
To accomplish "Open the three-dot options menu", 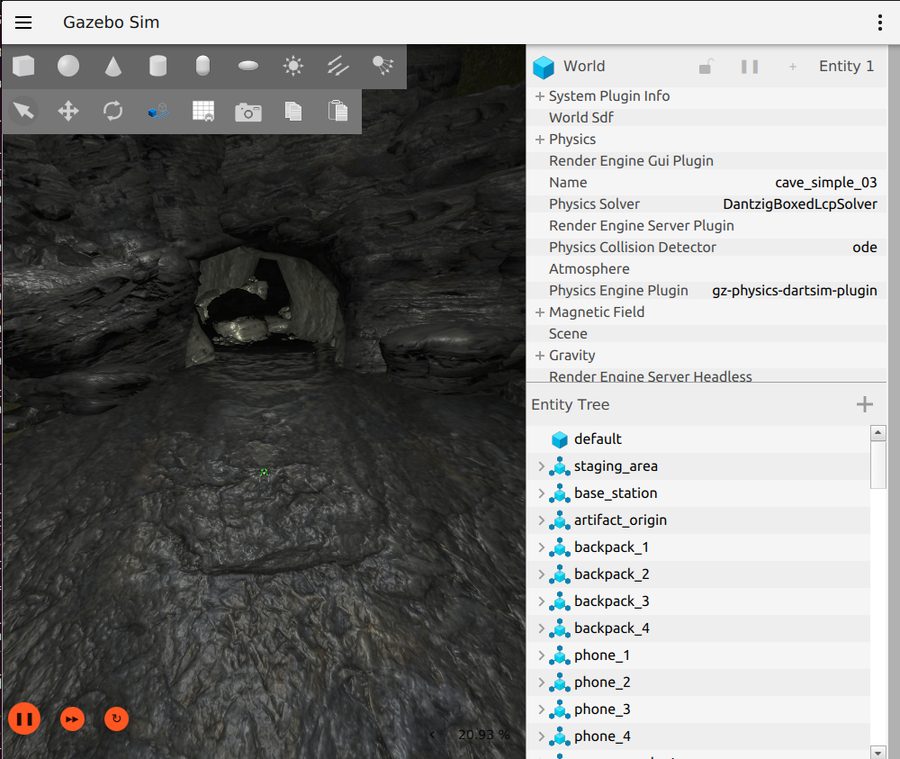I will pos(879,22).
